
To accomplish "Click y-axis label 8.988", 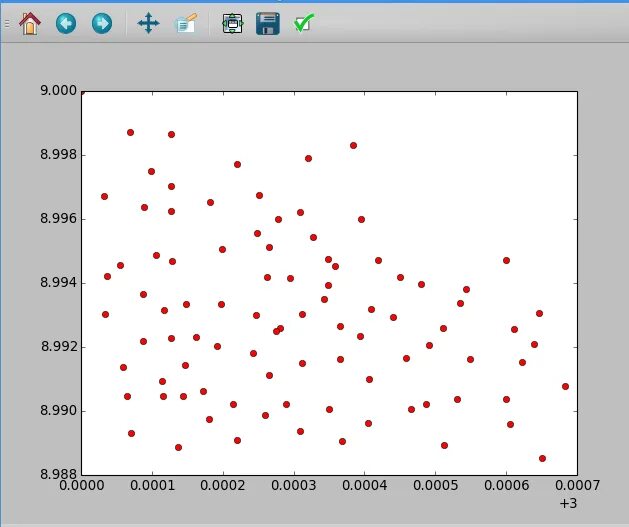I will (x=59, y=474).
